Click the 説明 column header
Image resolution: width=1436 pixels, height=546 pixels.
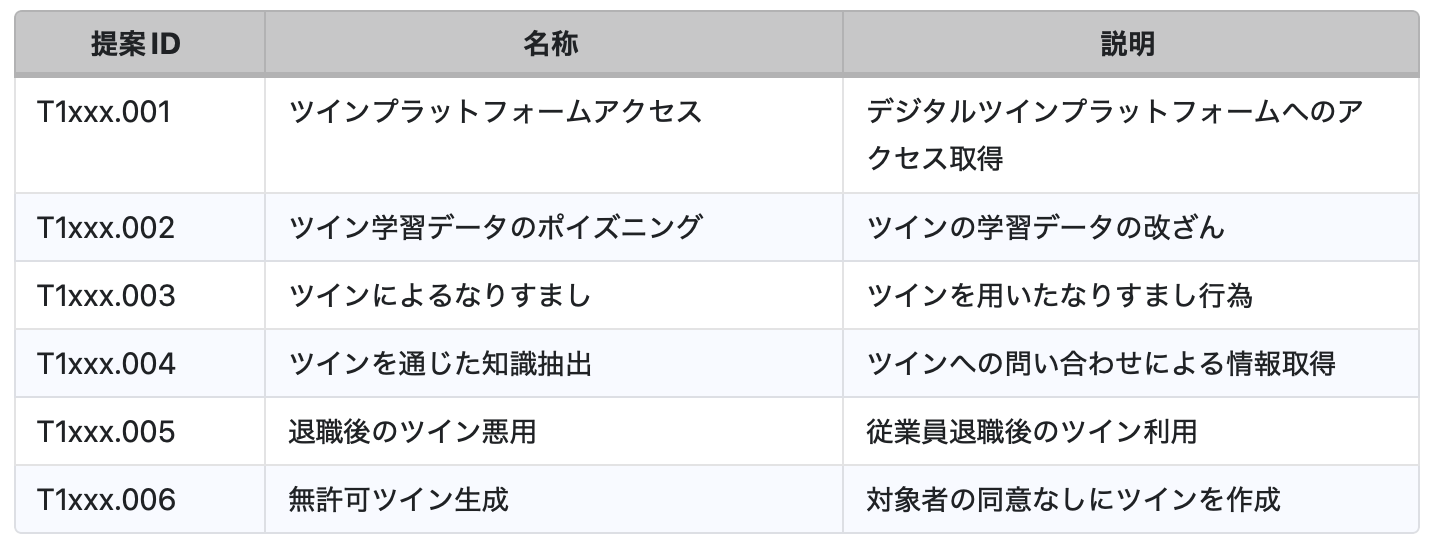pyautogui.click(x=1127, y=45)
